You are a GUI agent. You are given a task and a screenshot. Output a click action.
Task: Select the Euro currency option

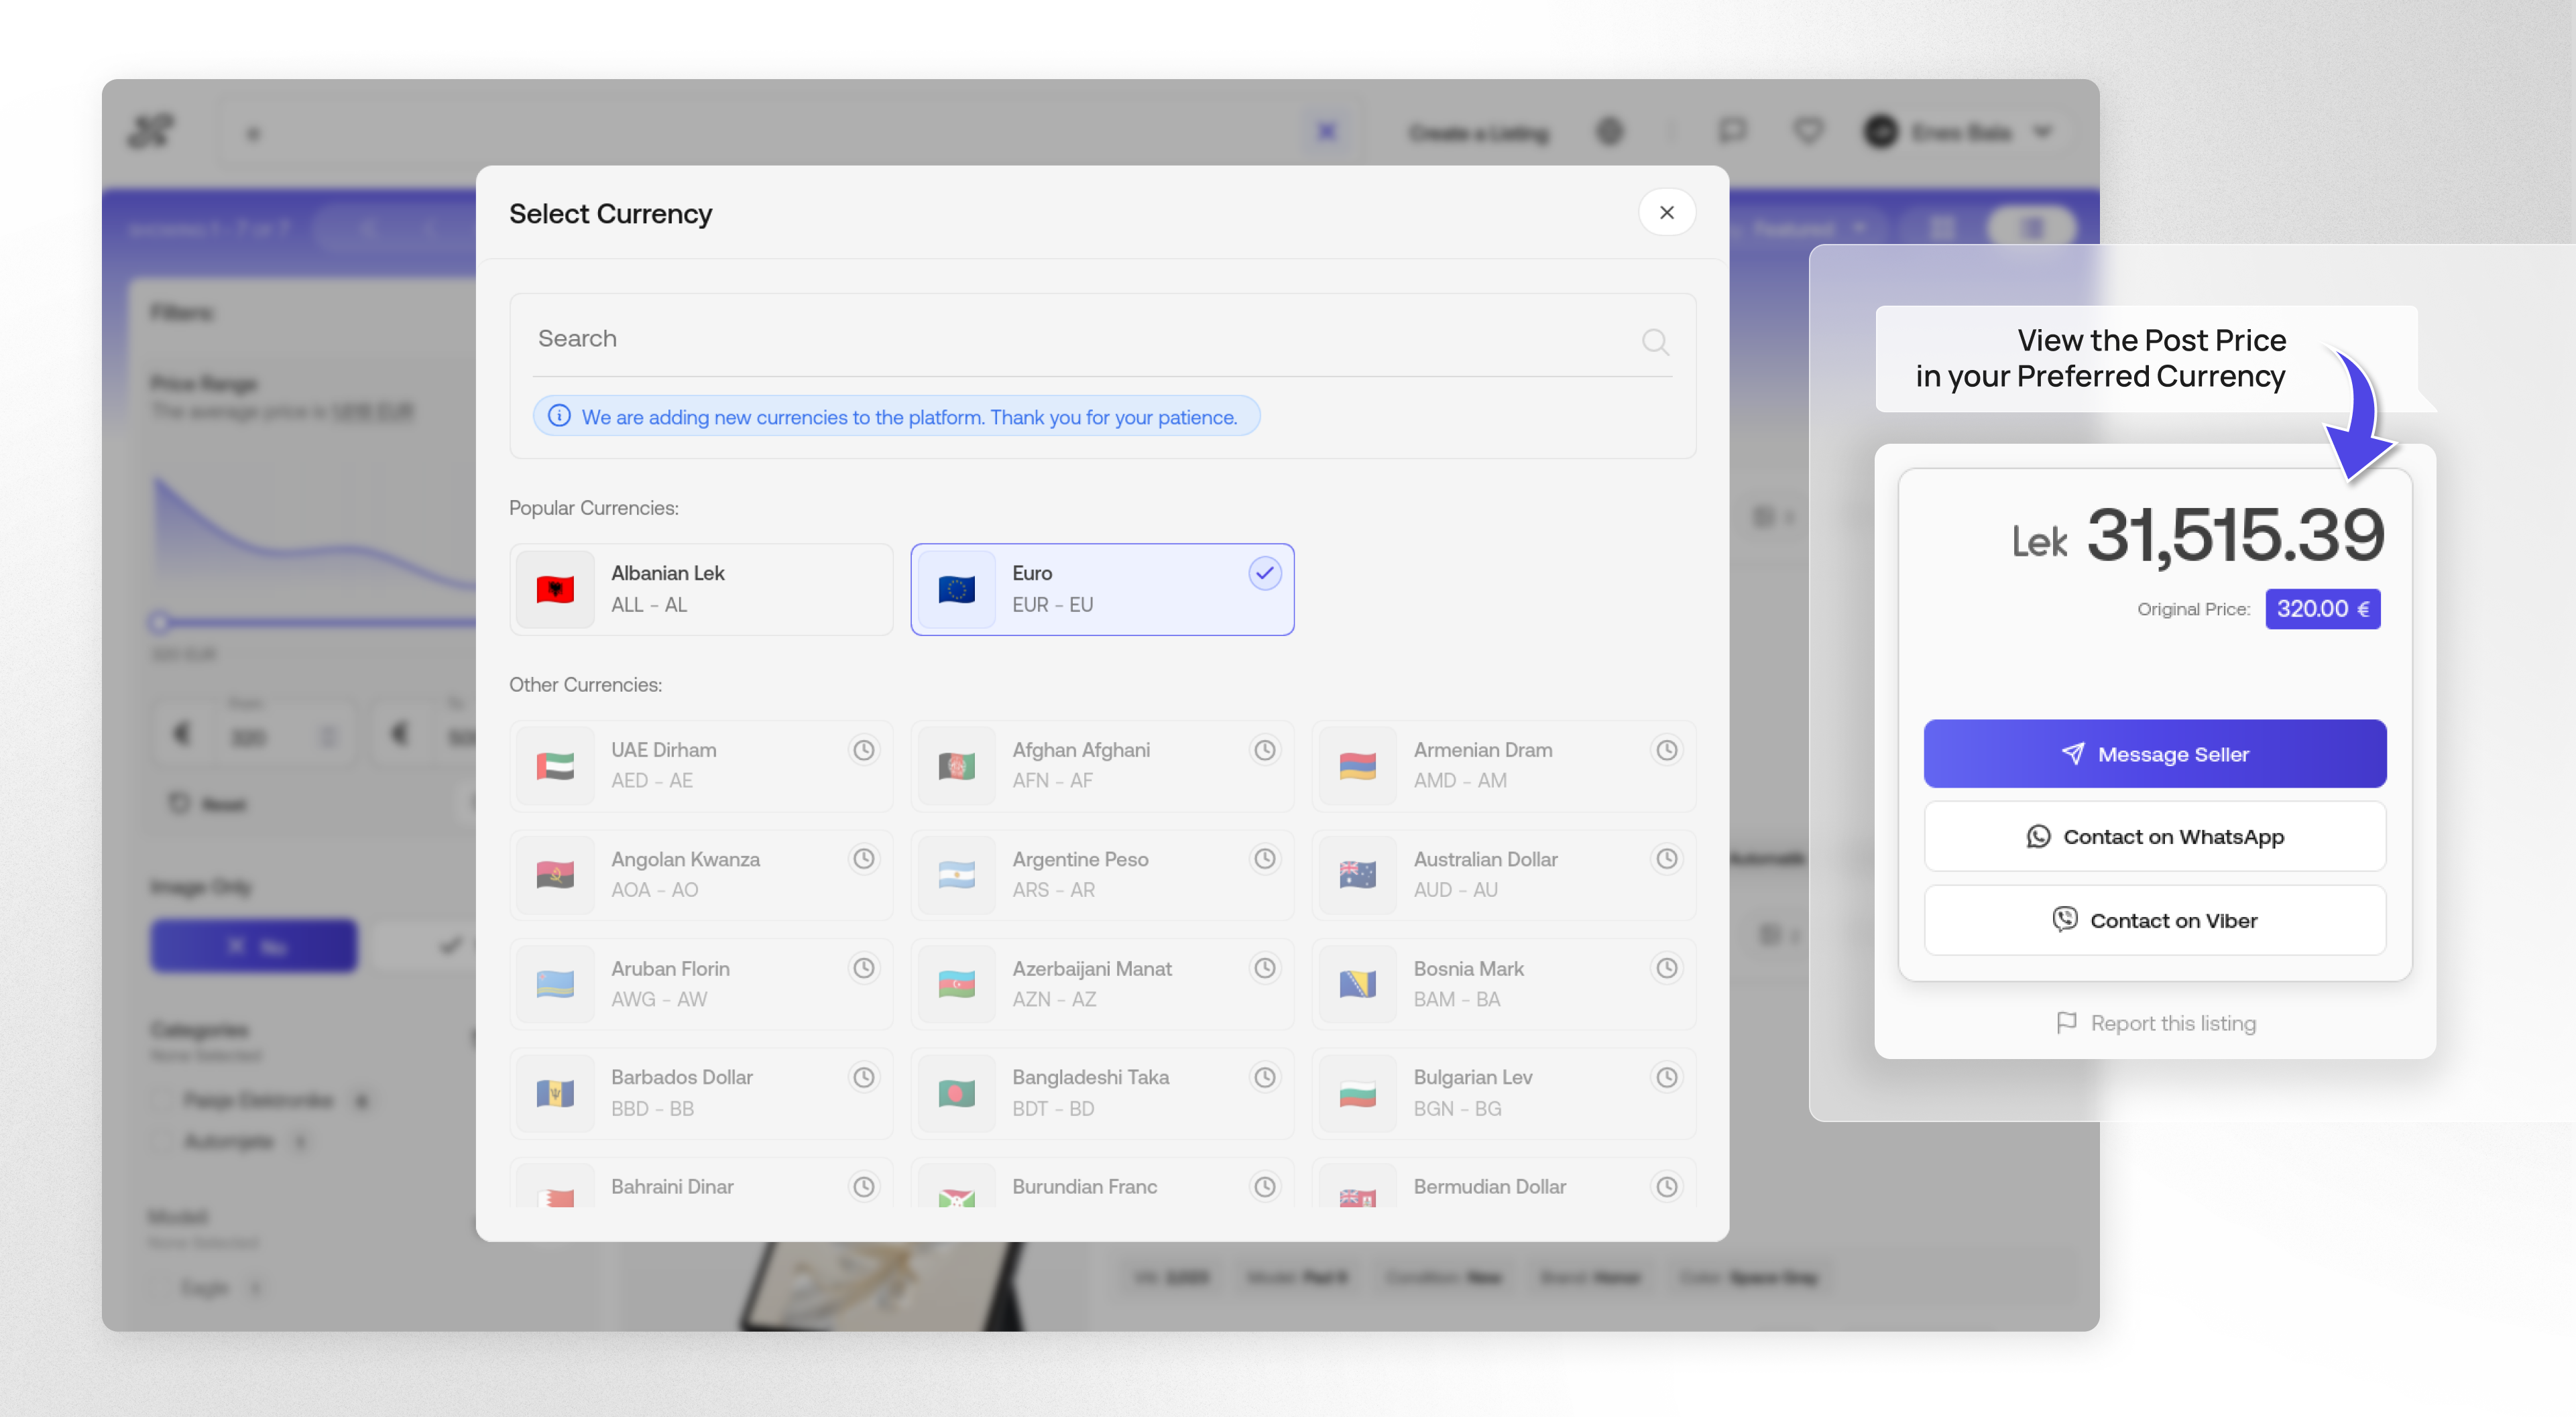pyautogui.click(x=1101, y=588)
